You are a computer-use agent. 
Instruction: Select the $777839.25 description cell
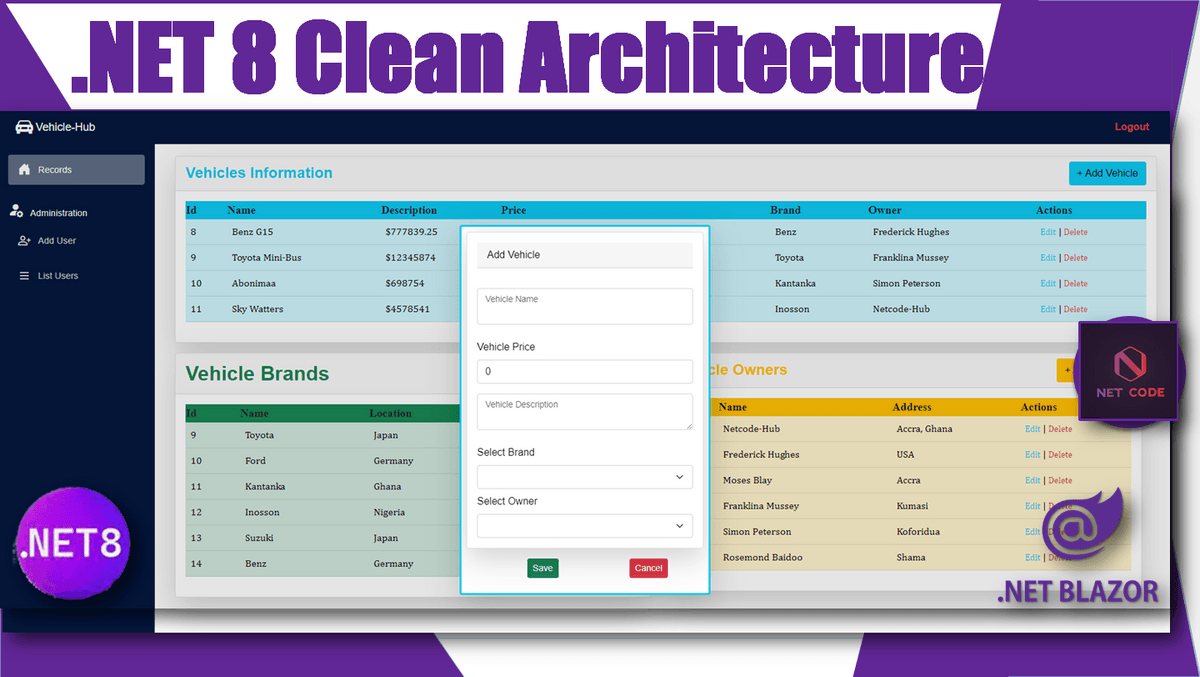pos(411,232)
